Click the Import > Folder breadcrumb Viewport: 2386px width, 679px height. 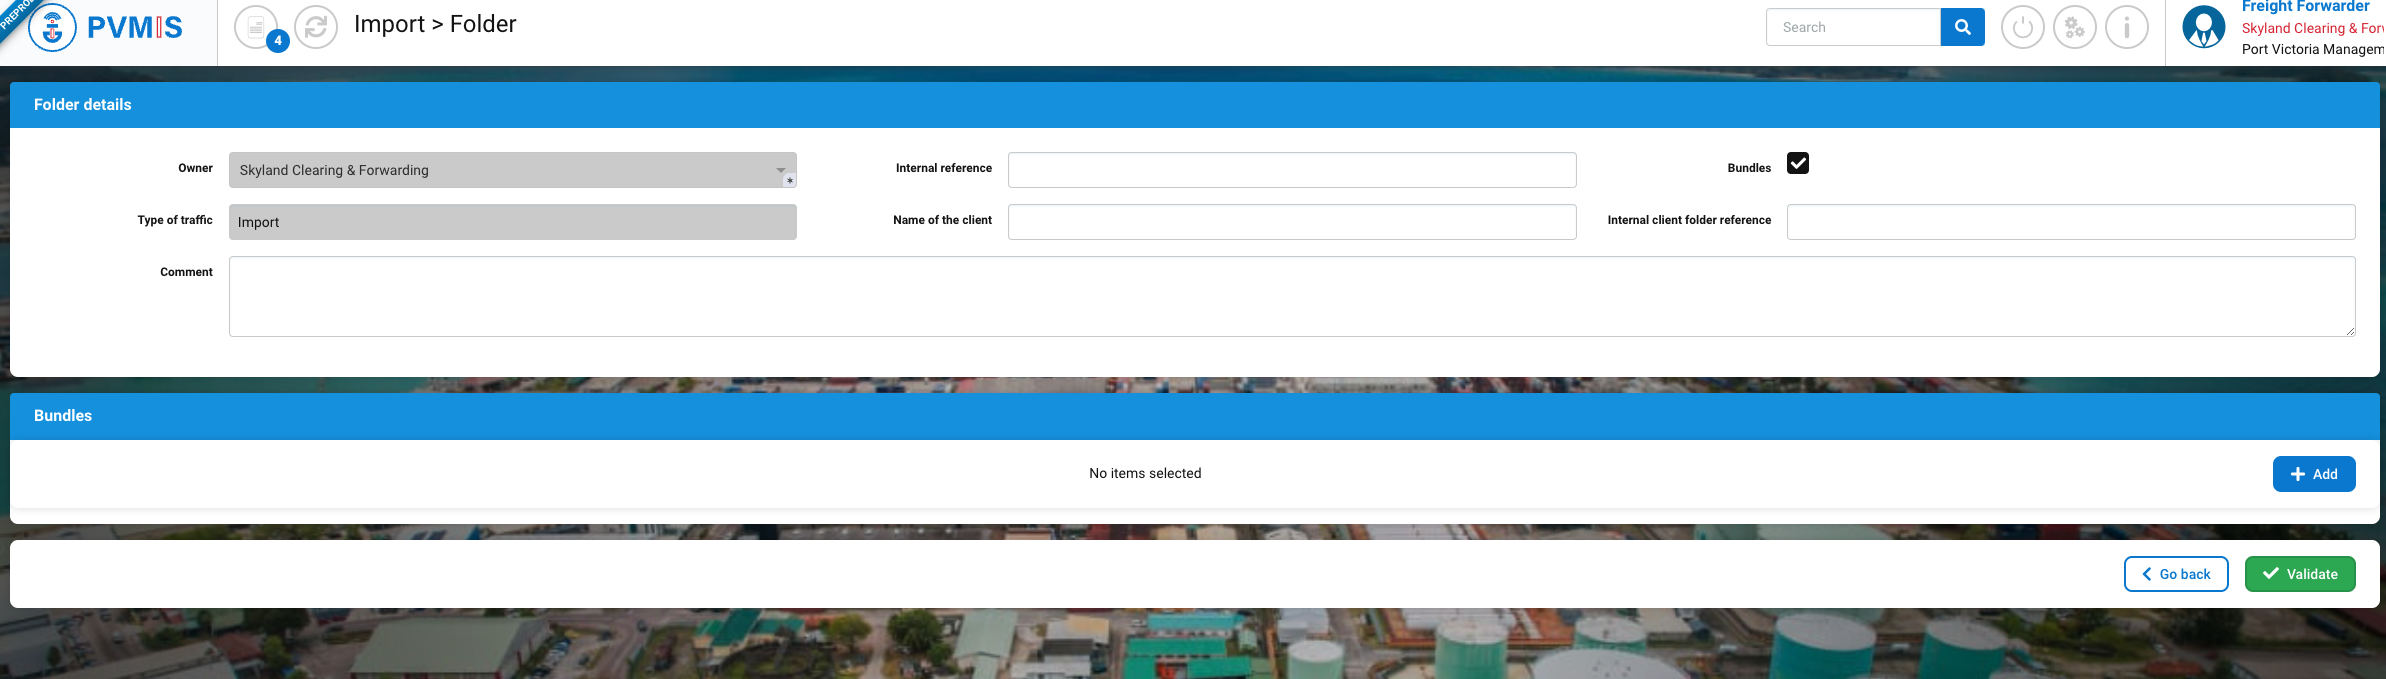click(x=435, y=24)
